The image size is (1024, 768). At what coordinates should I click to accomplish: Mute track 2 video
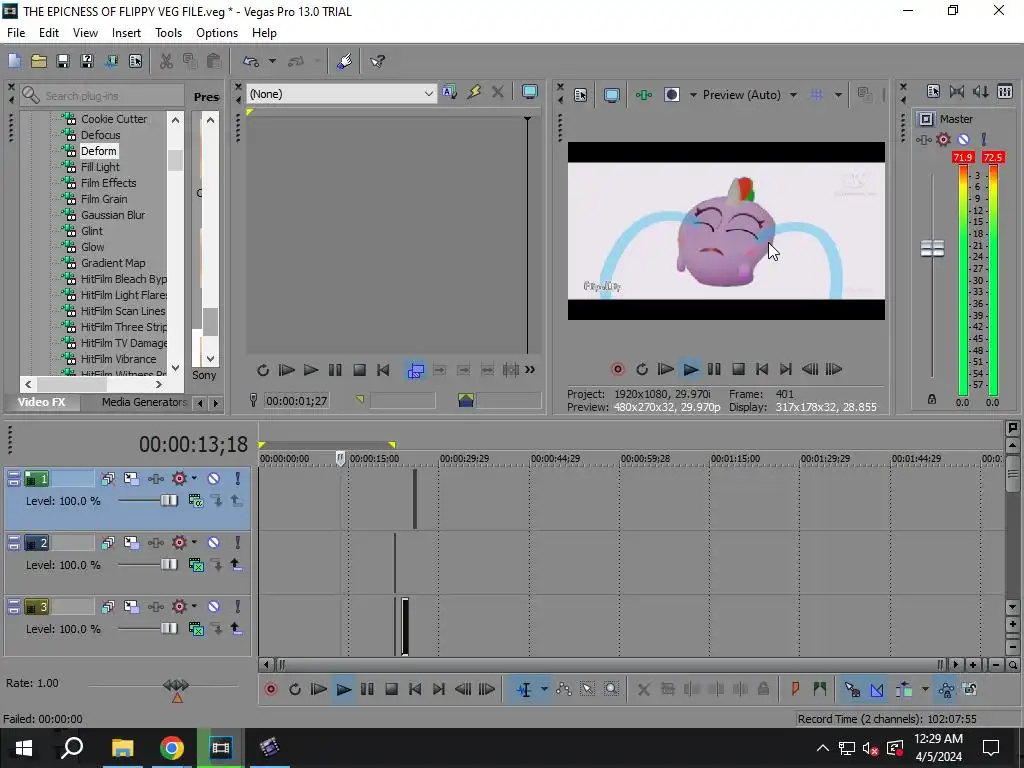[214, 543]
